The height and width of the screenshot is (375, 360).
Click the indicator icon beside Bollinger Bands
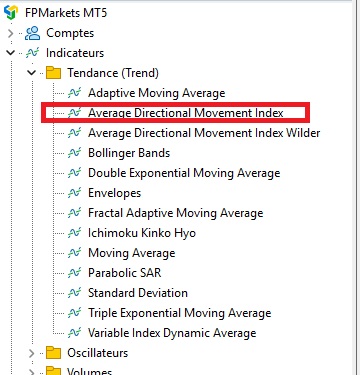point(74,153)
